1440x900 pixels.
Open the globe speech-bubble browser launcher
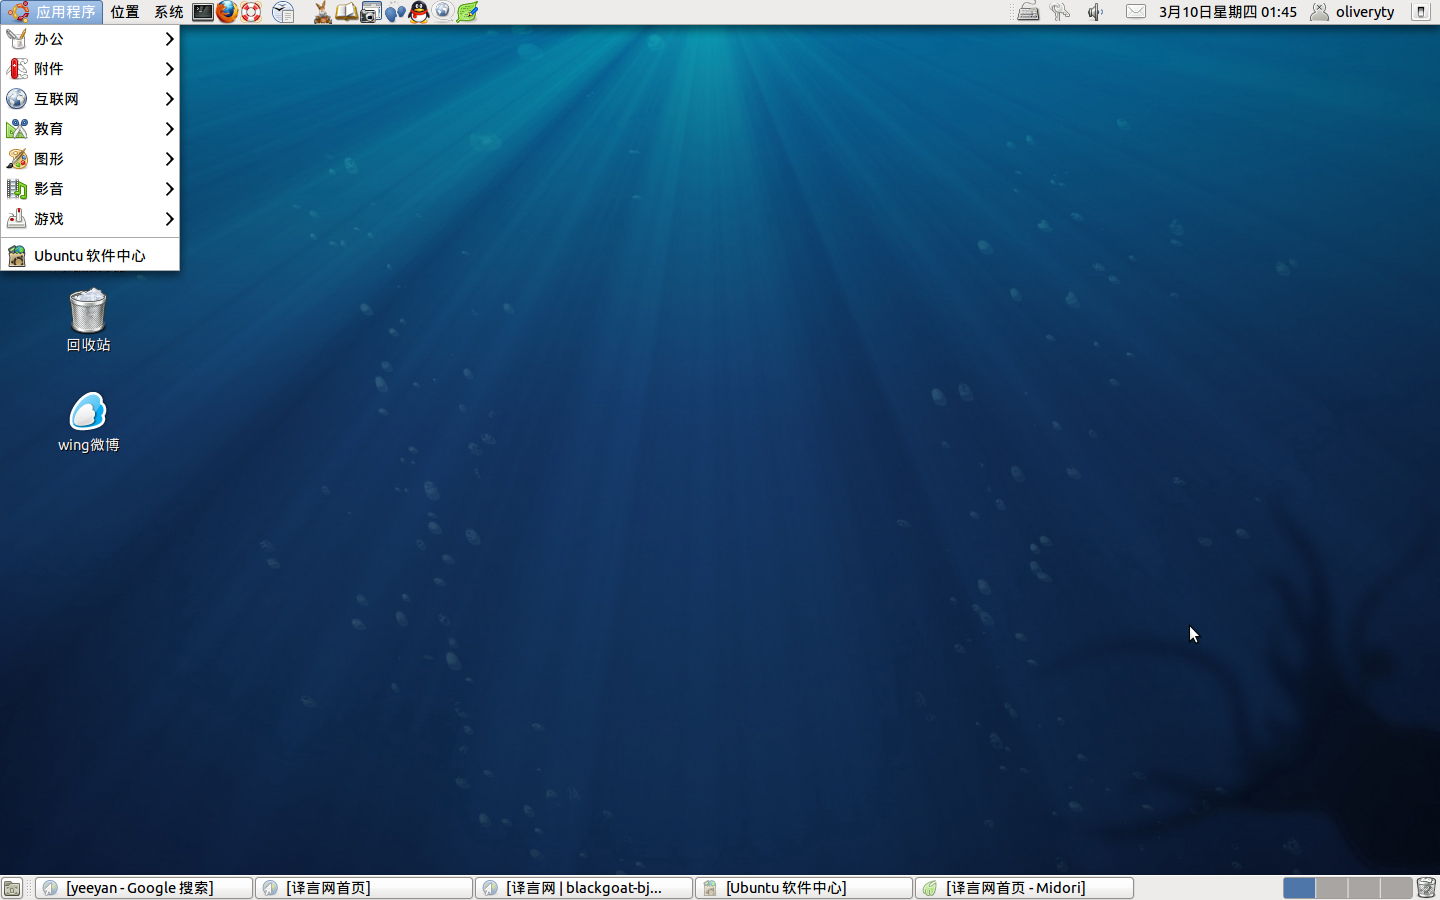pyautogui.click(x=443, y=12)
